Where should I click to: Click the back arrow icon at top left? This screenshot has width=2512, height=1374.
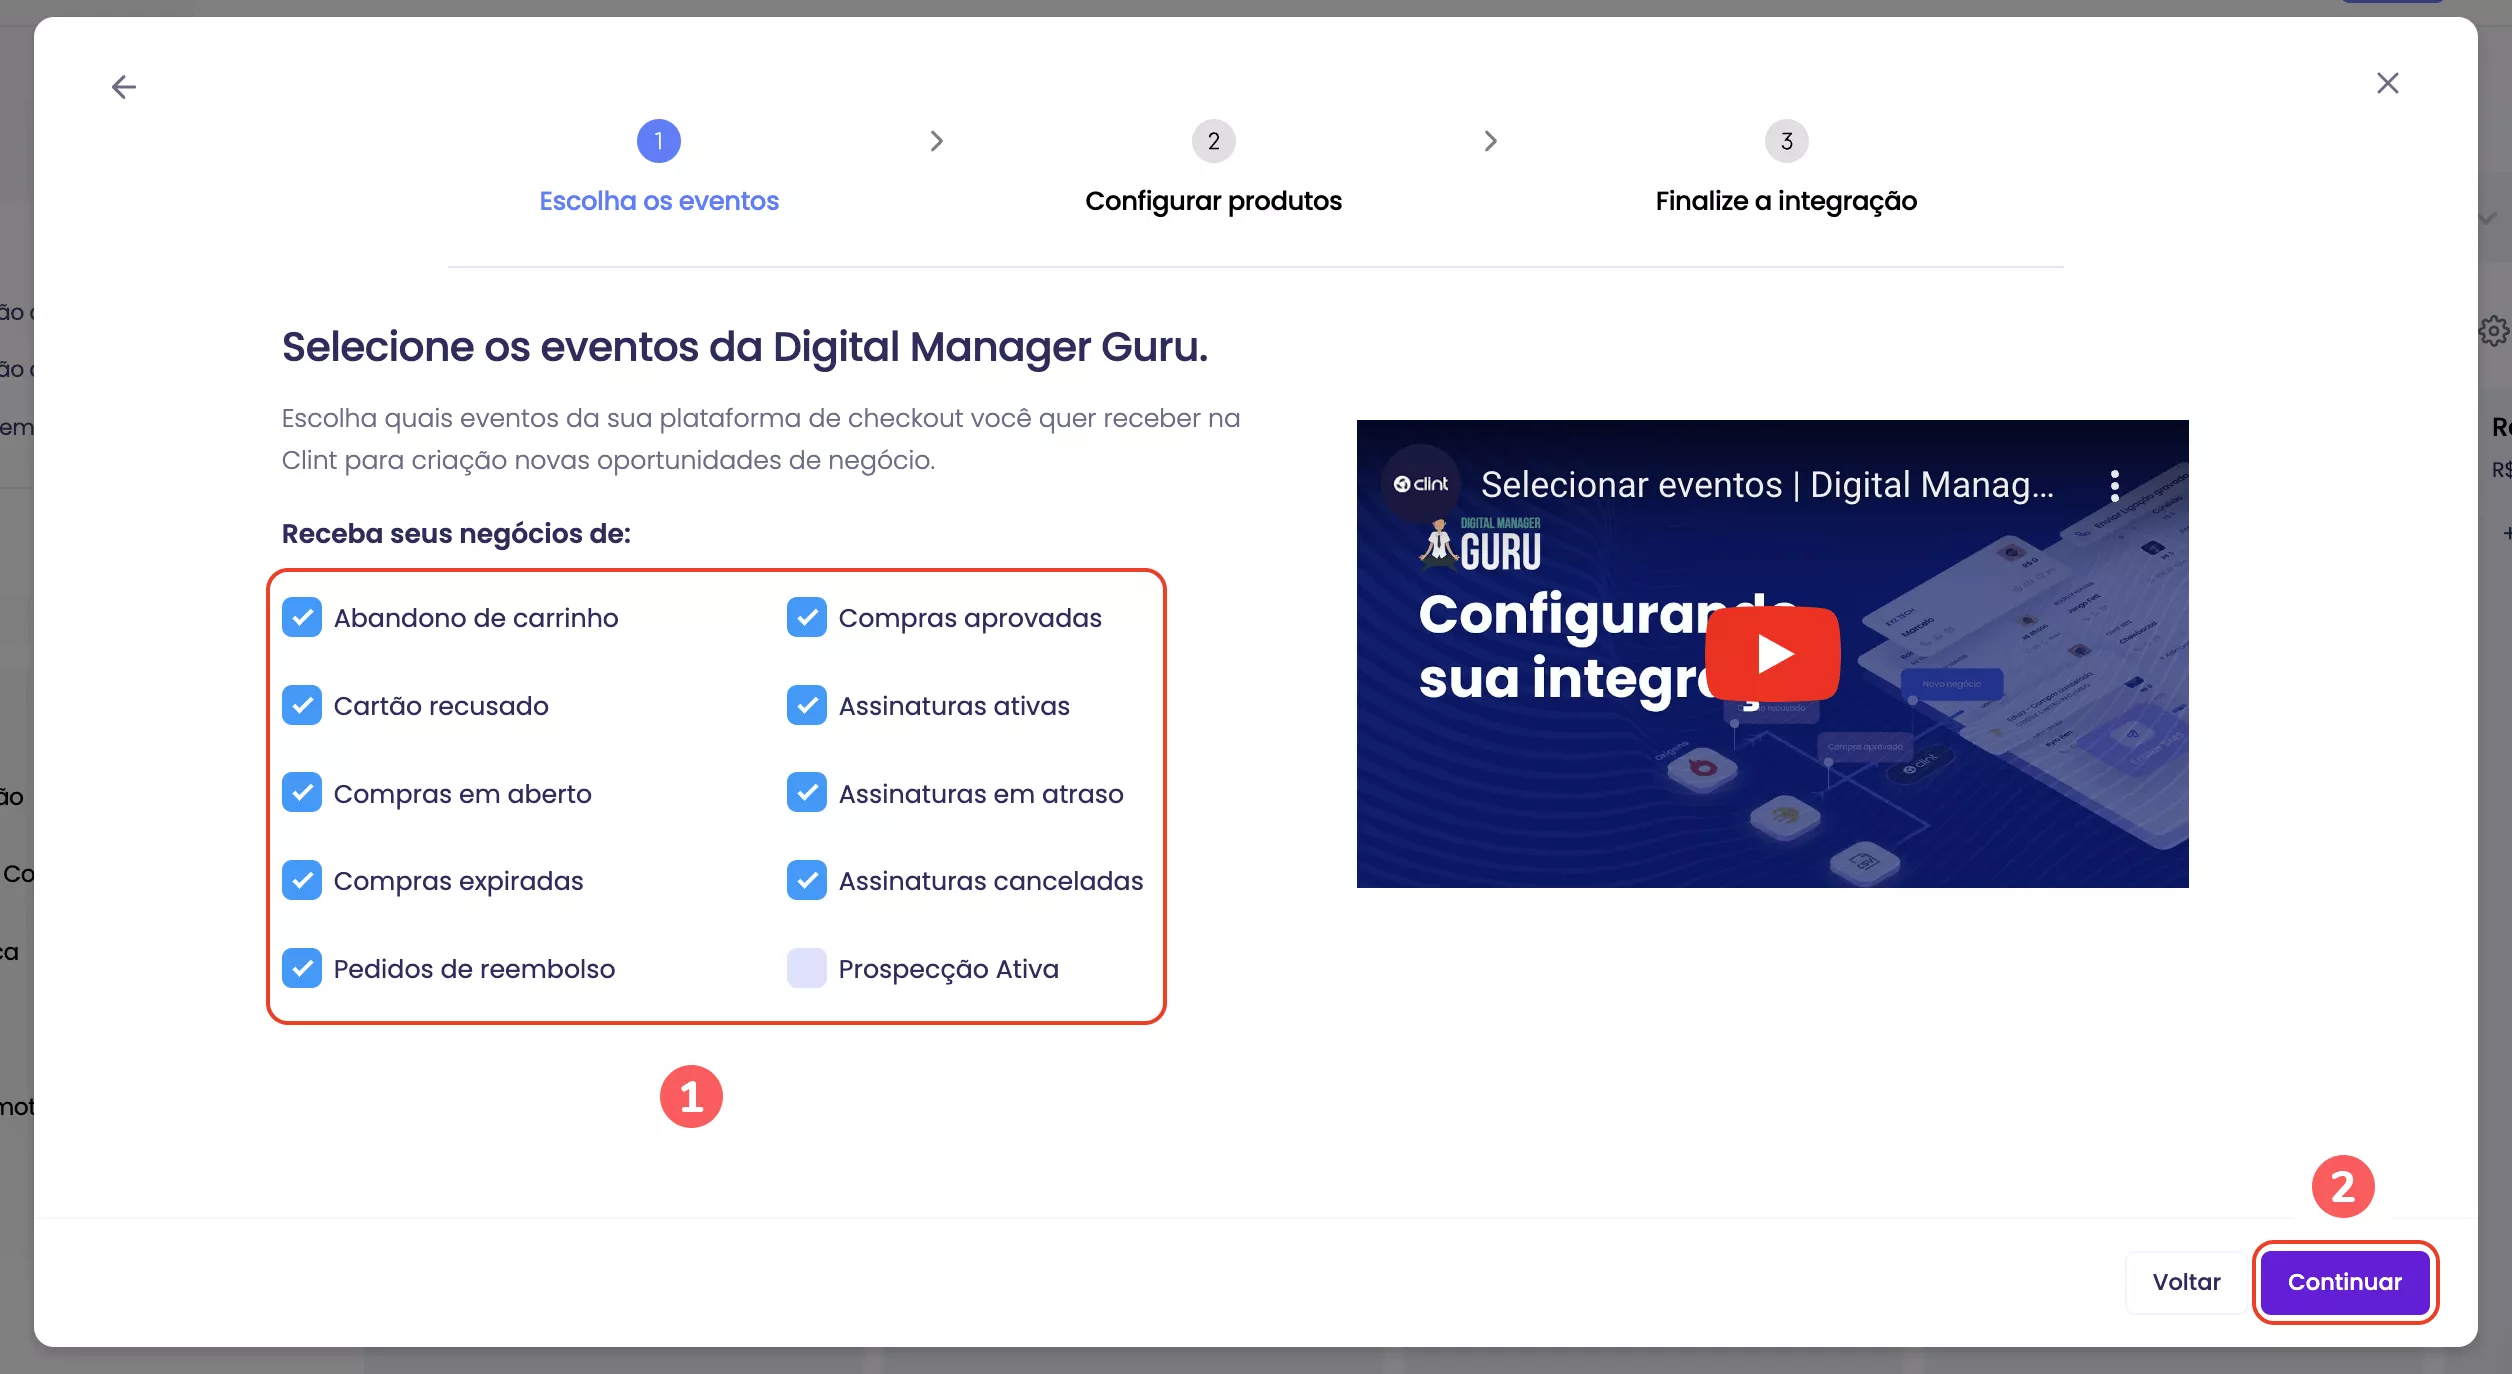(x=124, y=87)
